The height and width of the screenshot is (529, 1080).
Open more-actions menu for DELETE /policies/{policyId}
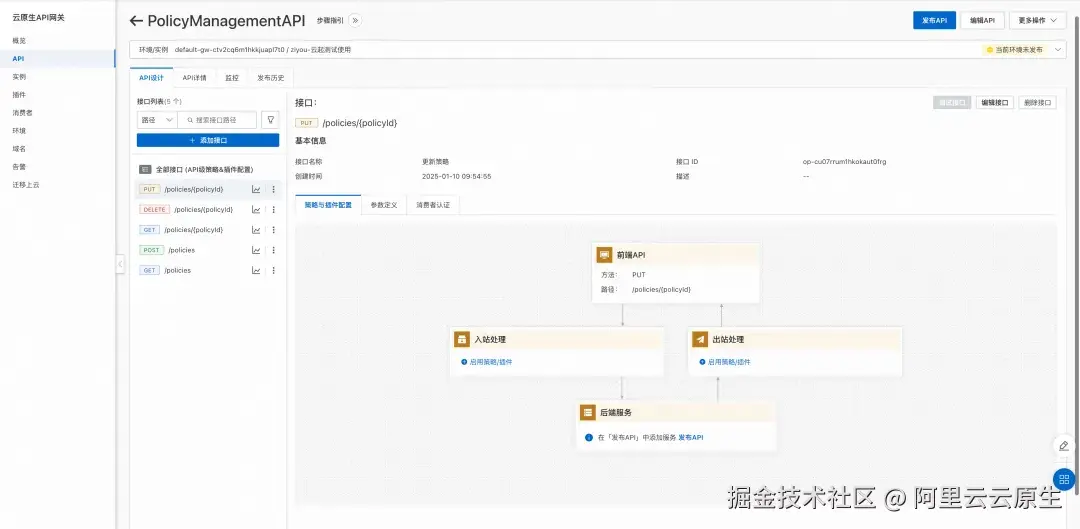273,209
